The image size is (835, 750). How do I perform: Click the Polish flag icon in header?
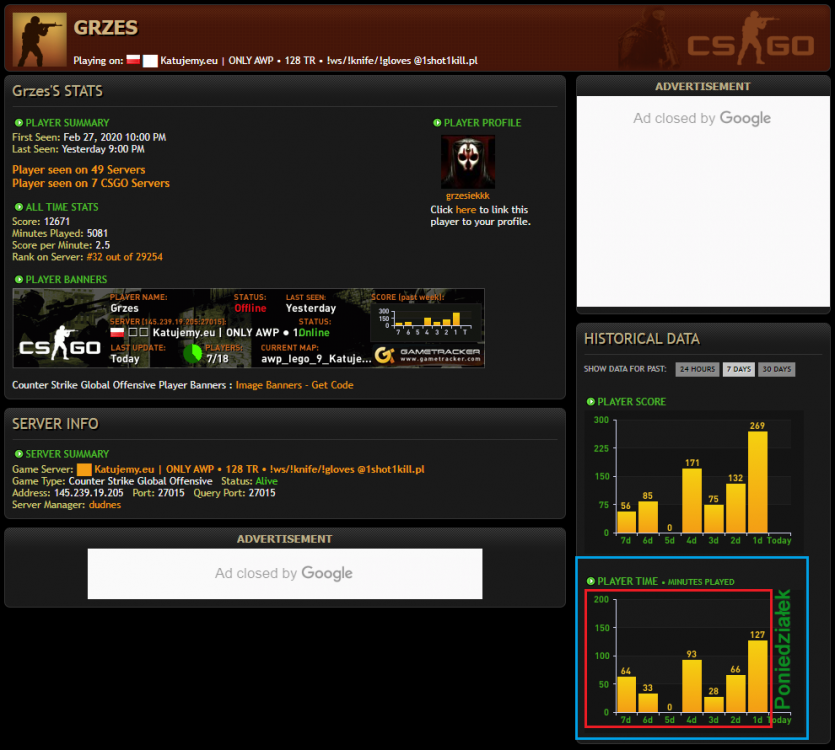(133, 60)
